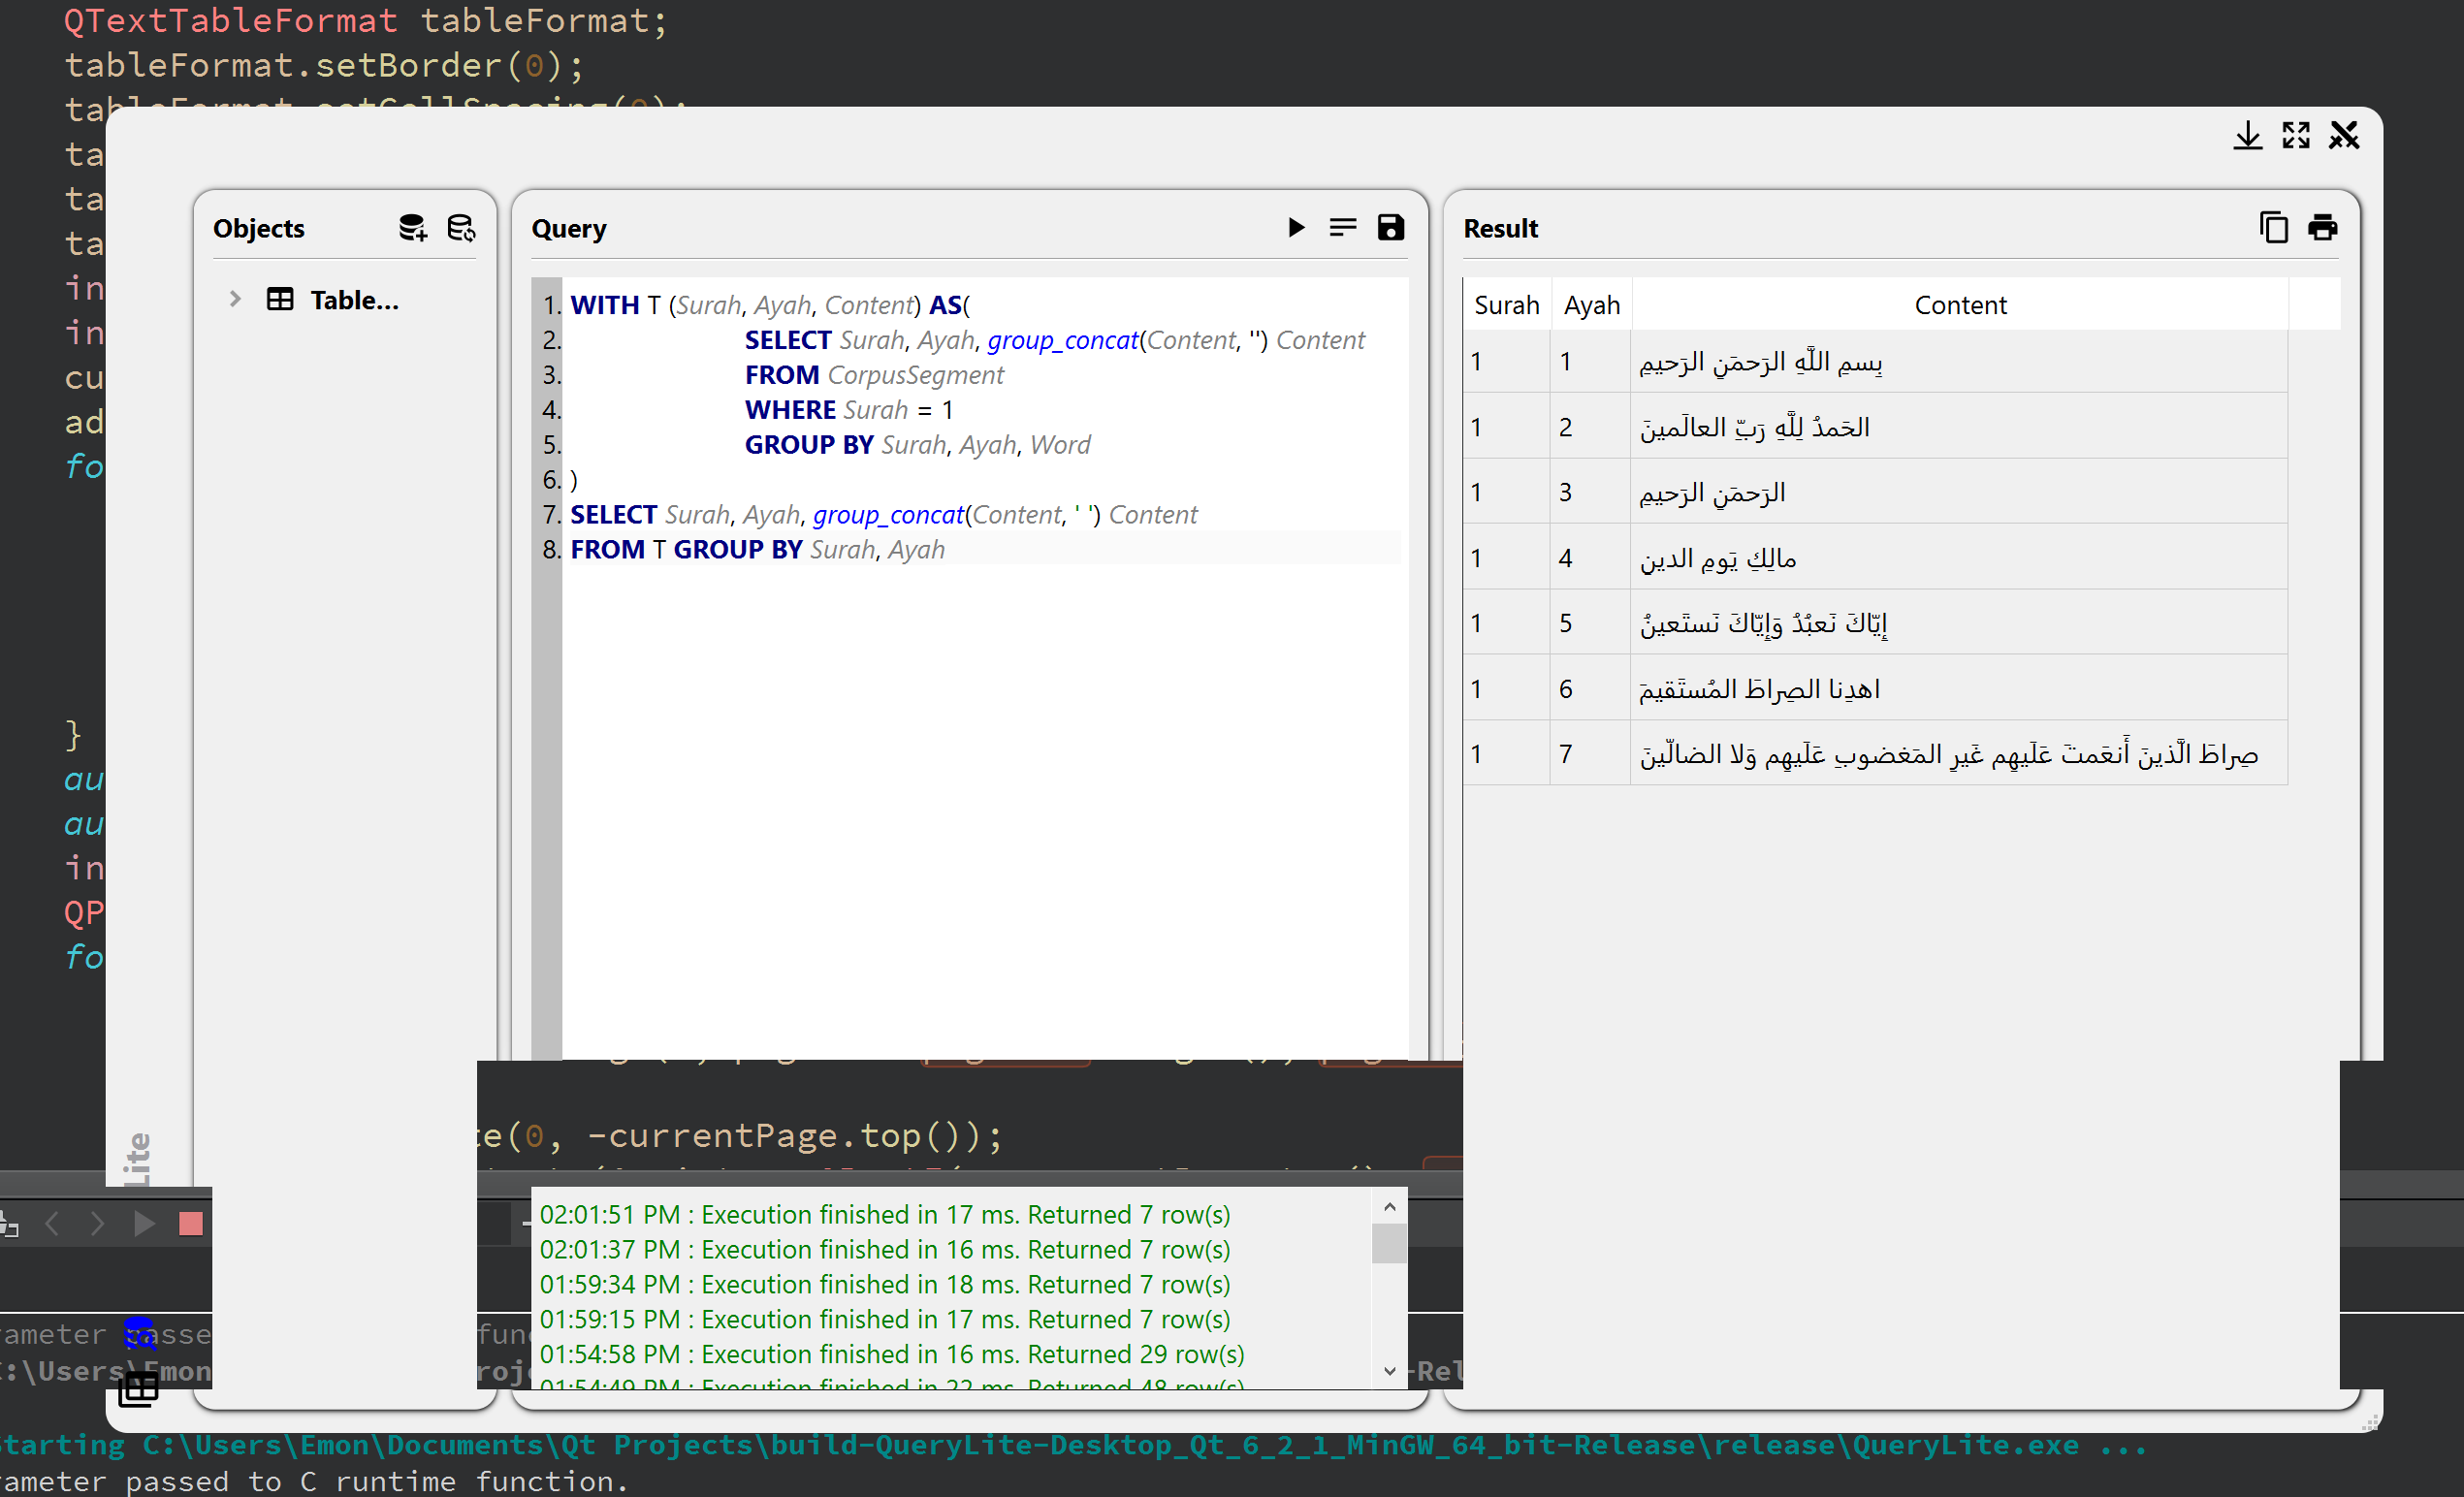Click the blue database search icon
Viewport: 2464px width, 1497px height.
[x=139, y=1334]
